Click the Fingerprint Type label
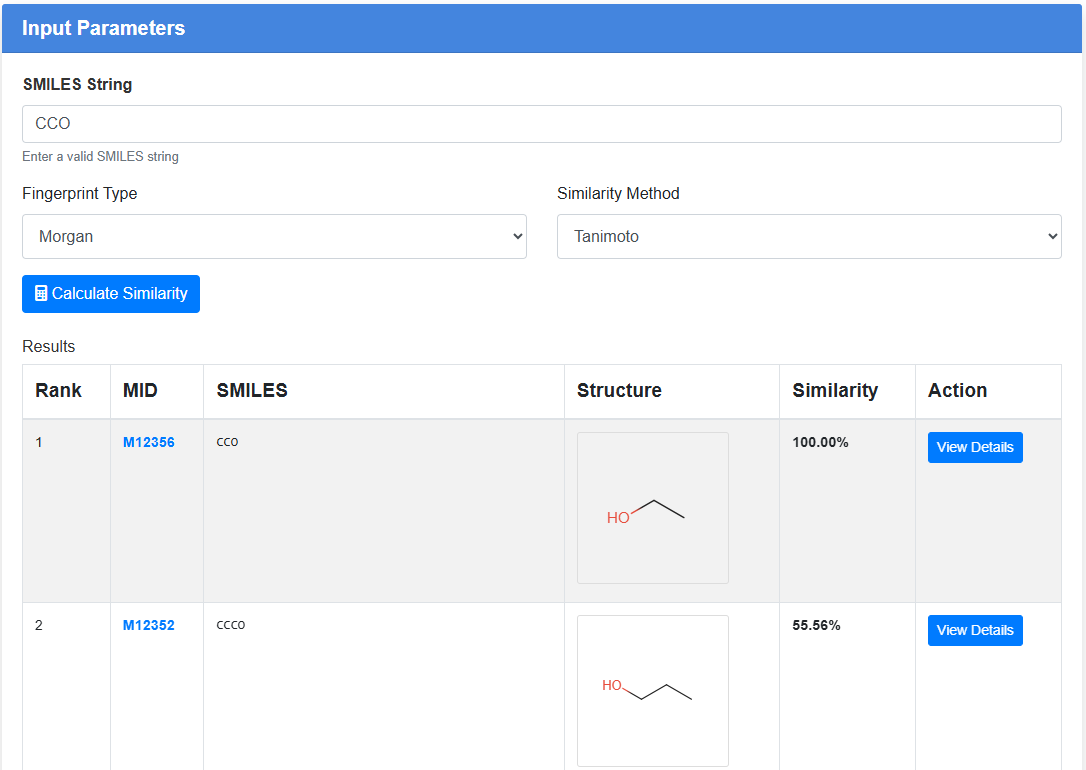1086x770 pixels. coord(80,194)
